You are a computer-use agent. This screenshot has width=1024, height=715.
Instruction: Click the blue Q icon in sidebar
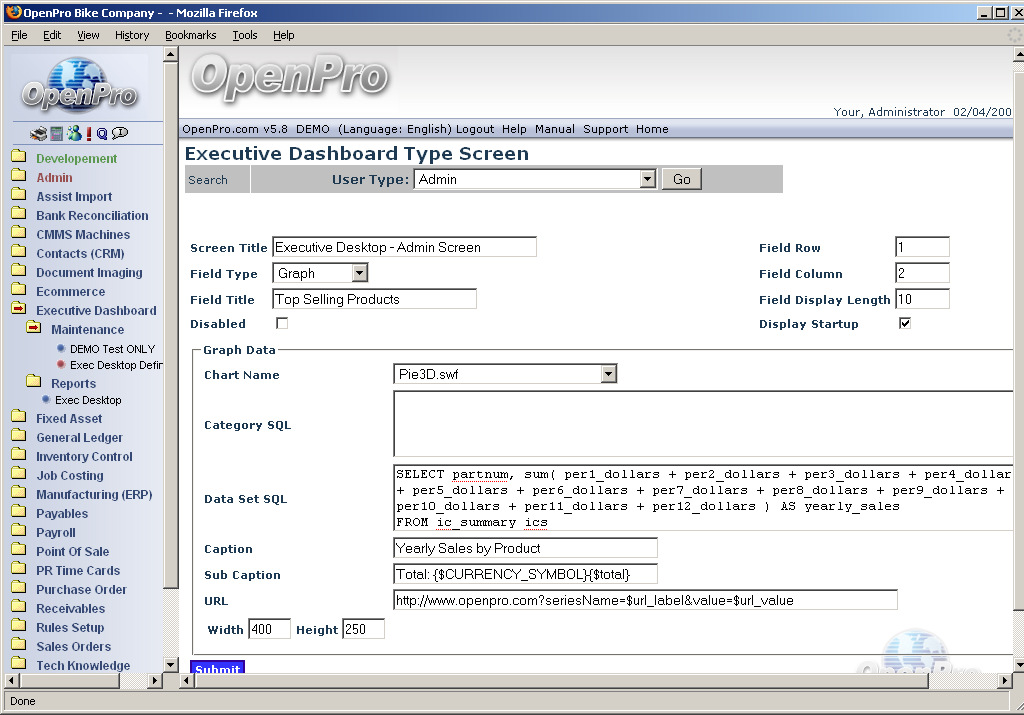coord(102,133)
